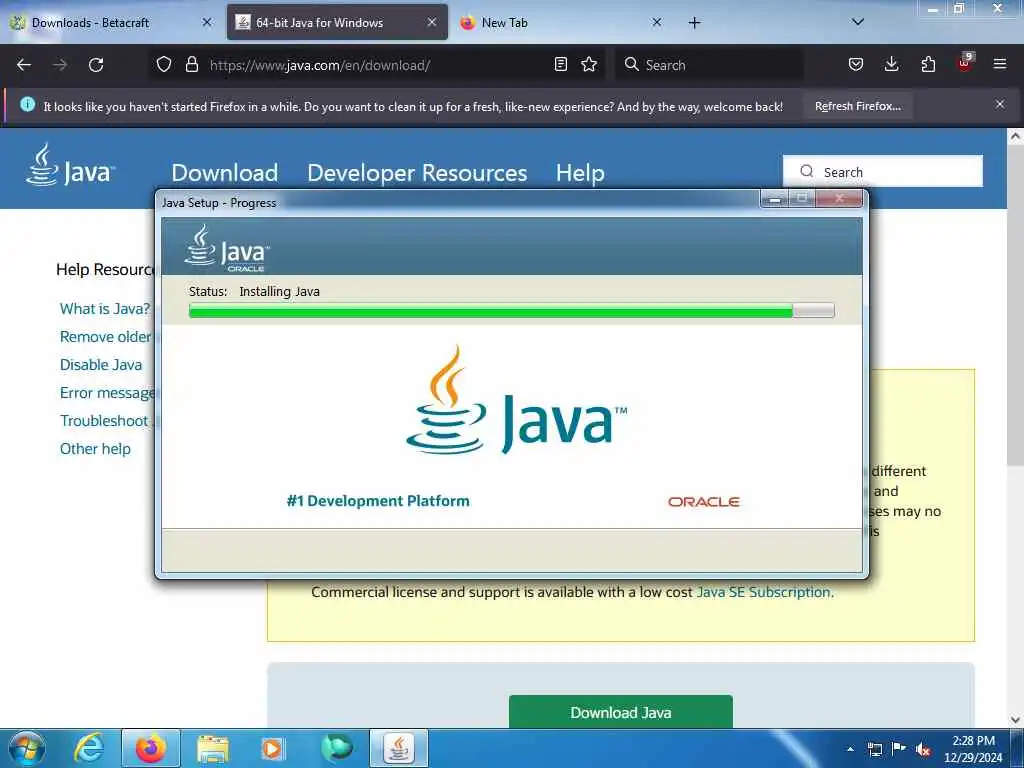Open Download menu on Java site
Image resolution: width=1024 pixels, height=768 pixels.
225,172
